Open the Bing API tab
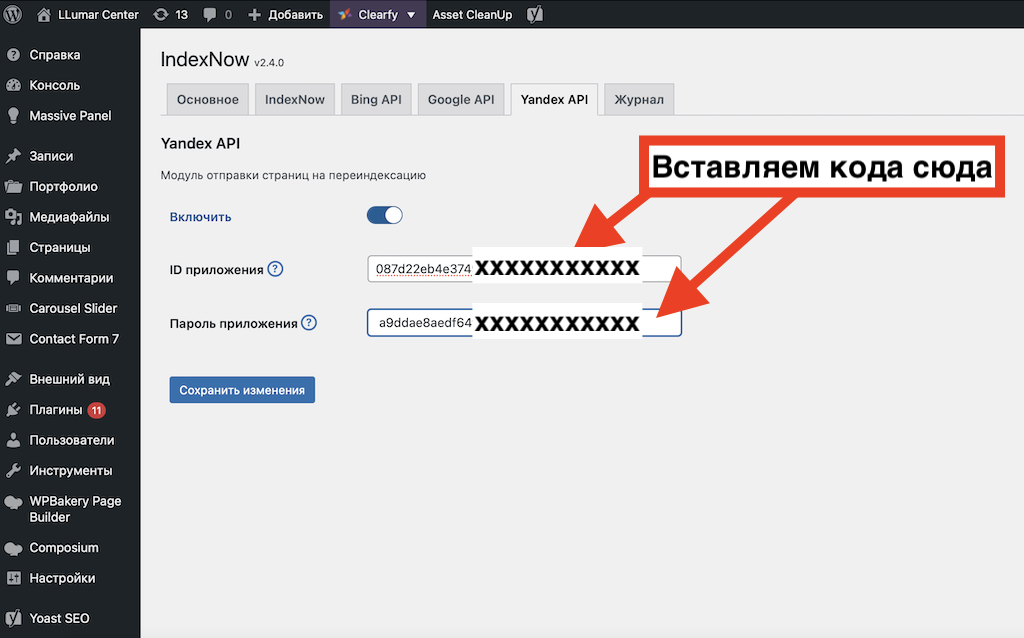 376,99
